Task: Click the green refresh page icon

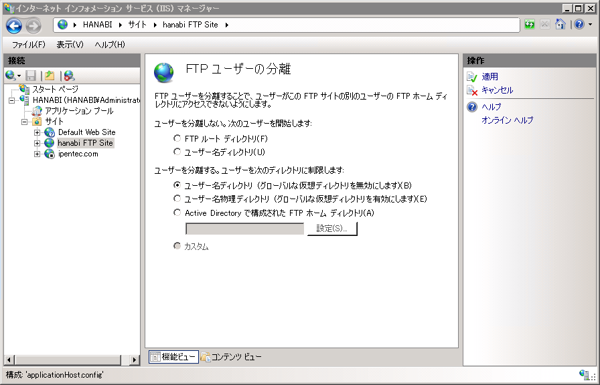Action: 530,24
